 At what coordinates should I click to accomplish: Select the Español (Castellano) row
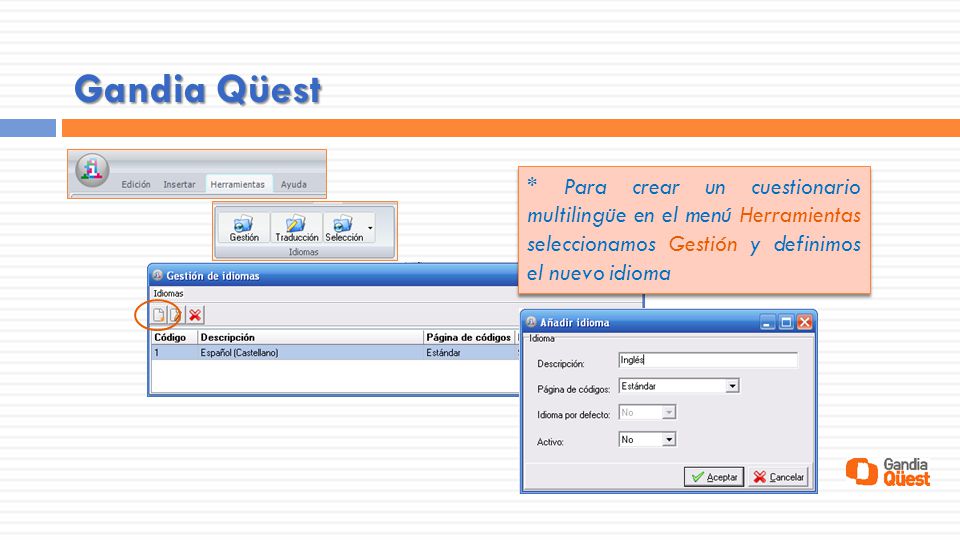click(x=335, y=353)
